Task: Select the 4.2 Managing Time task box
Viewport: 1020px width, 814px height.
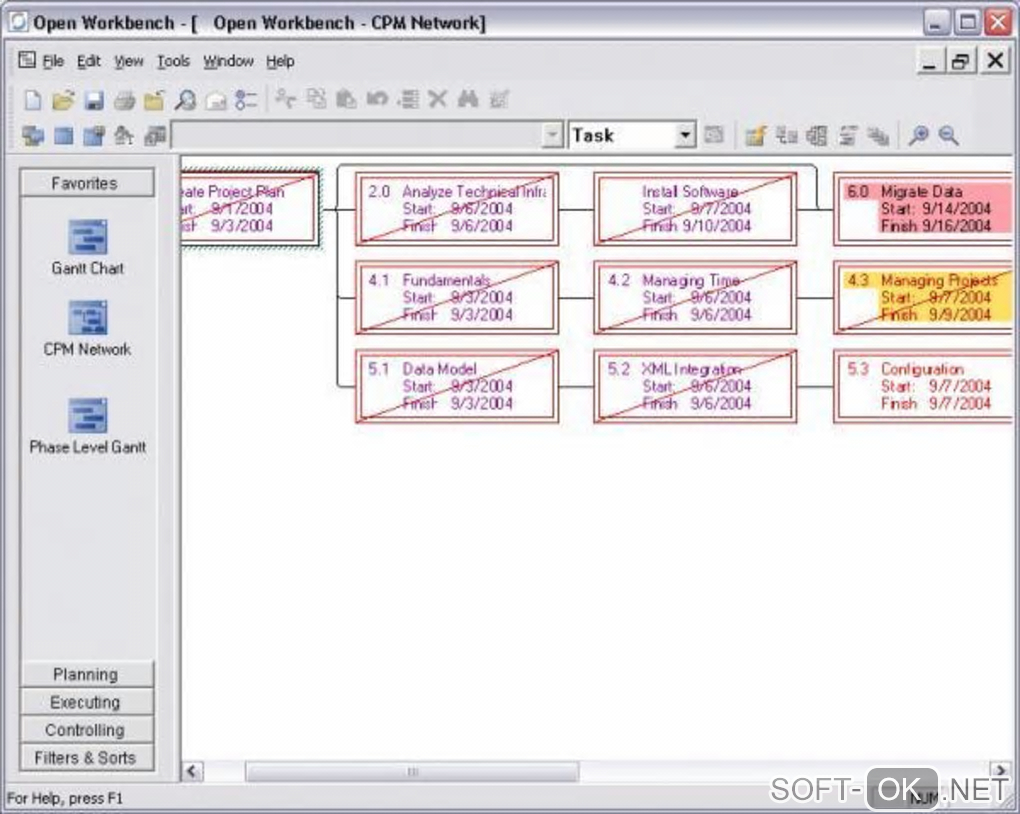Action: click(x=695, y=297)
